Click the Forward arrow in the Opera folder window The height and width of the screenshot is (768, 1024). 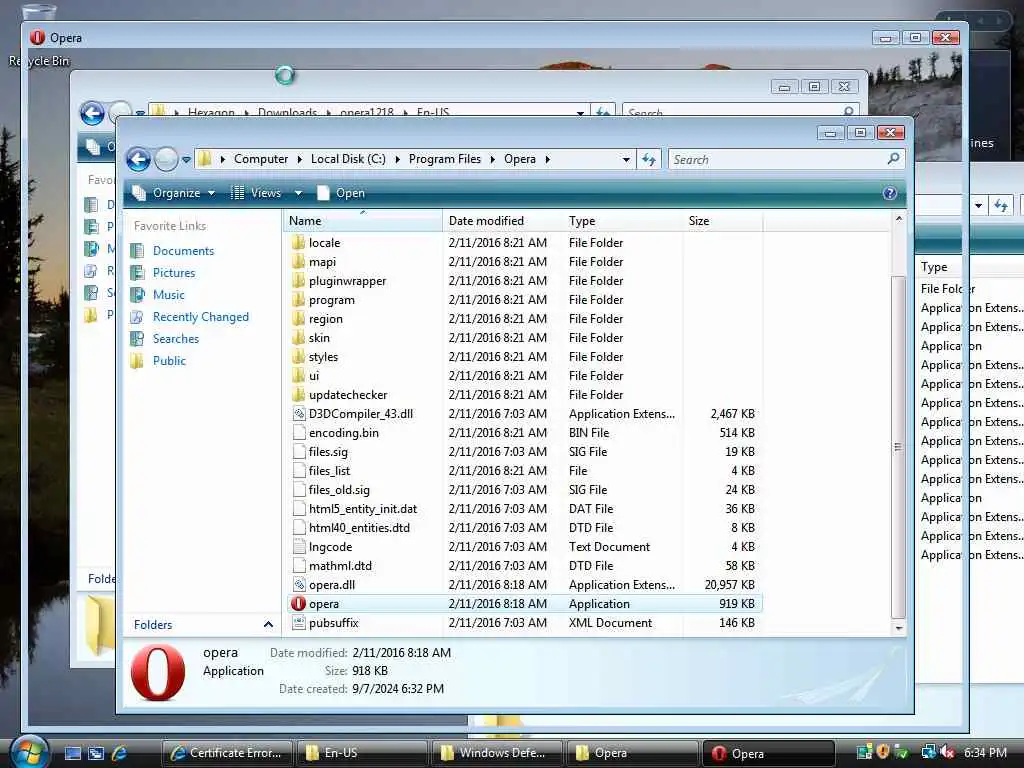pos(166,159)
